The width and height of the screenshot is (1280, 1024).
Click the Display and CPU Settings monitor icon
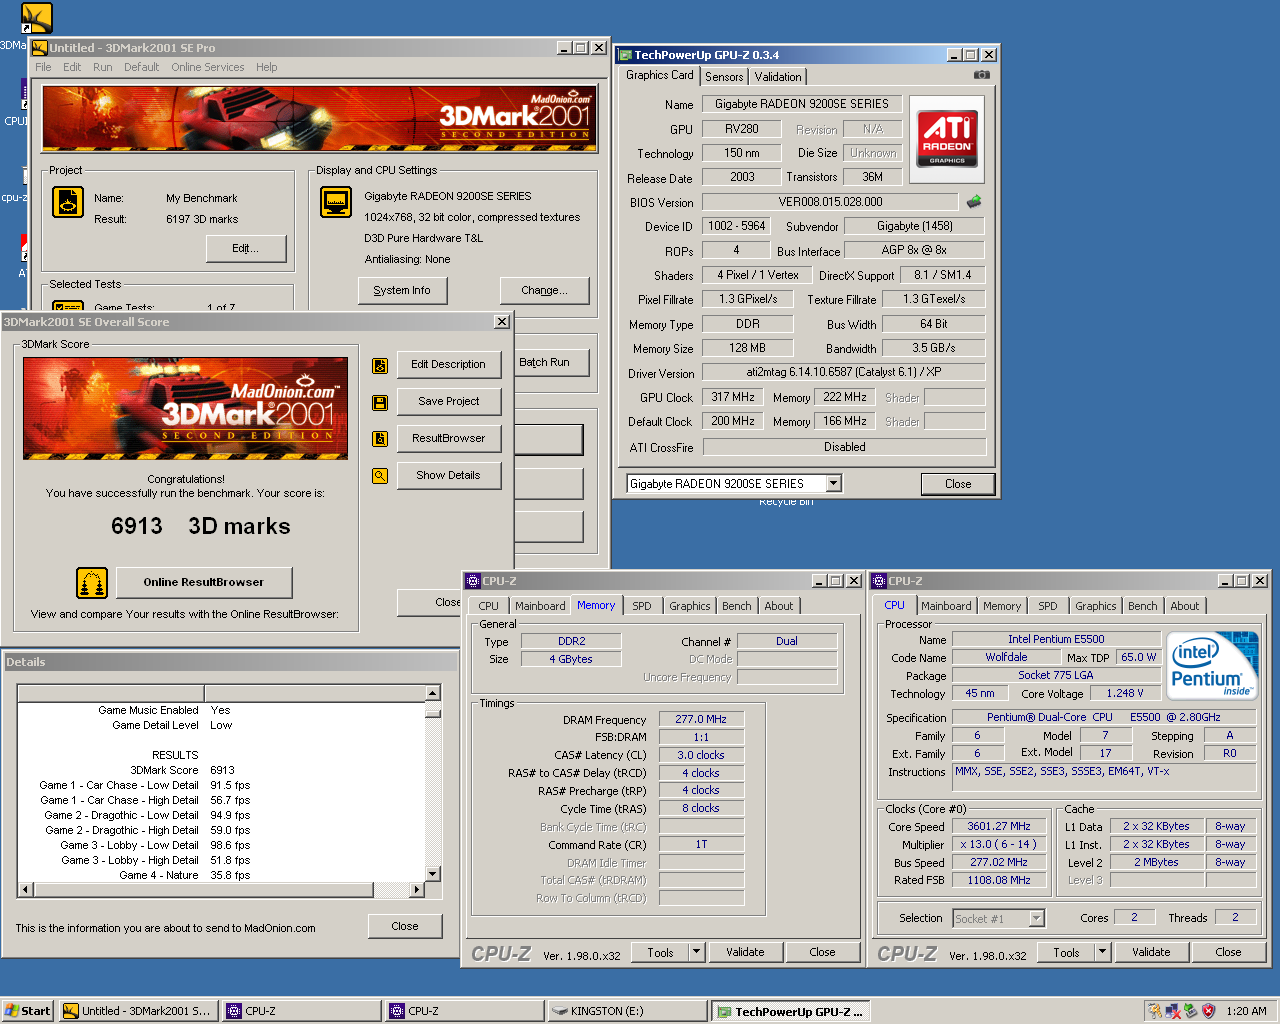pyautogui.click(x=336, y=202)
